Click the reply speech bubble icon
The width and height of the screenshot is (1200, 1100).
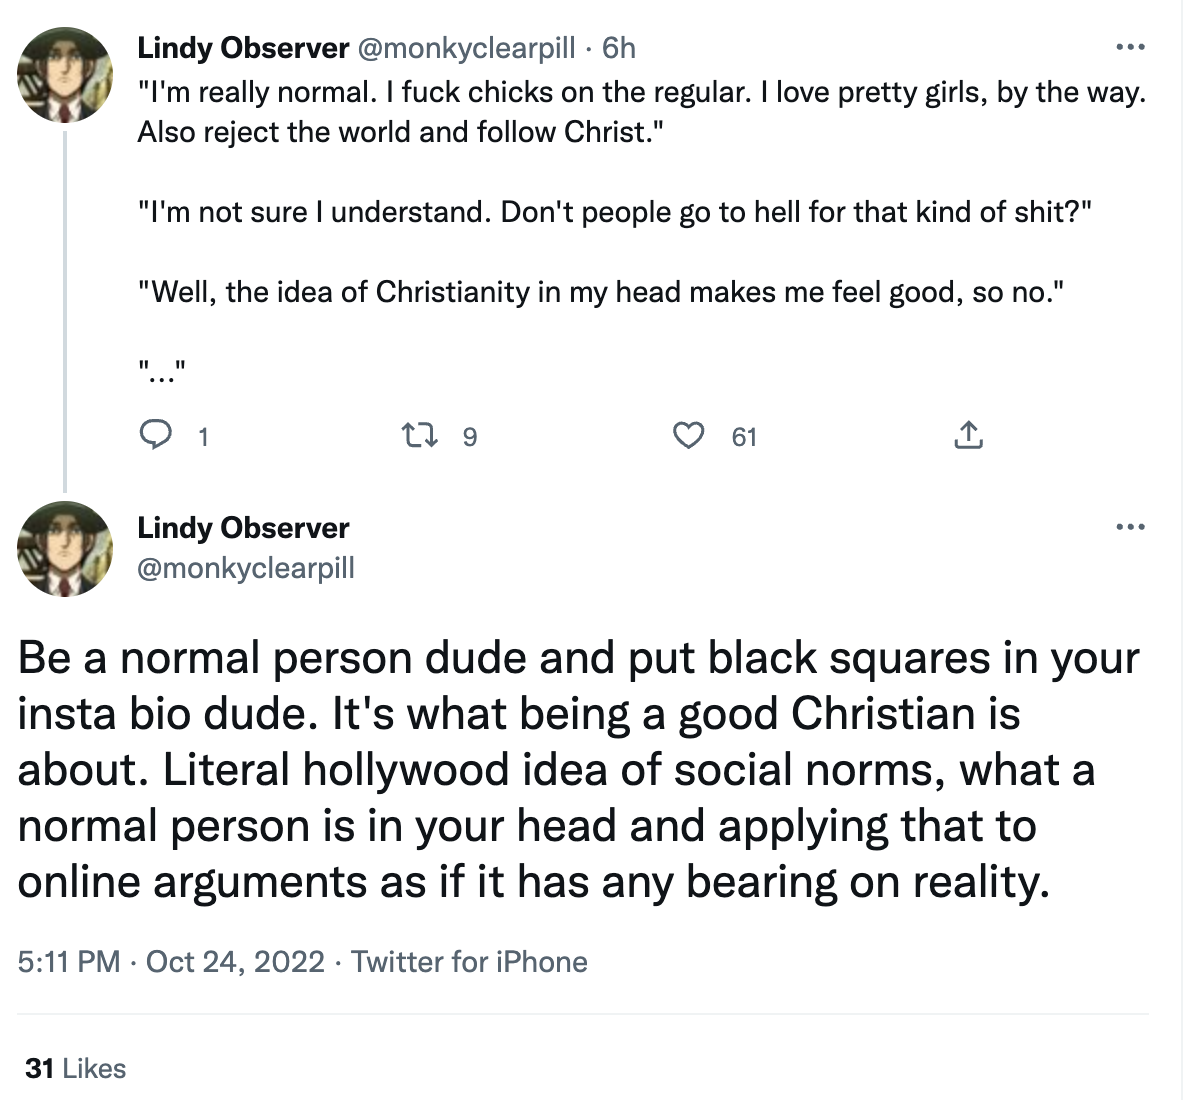pos(154,435)
